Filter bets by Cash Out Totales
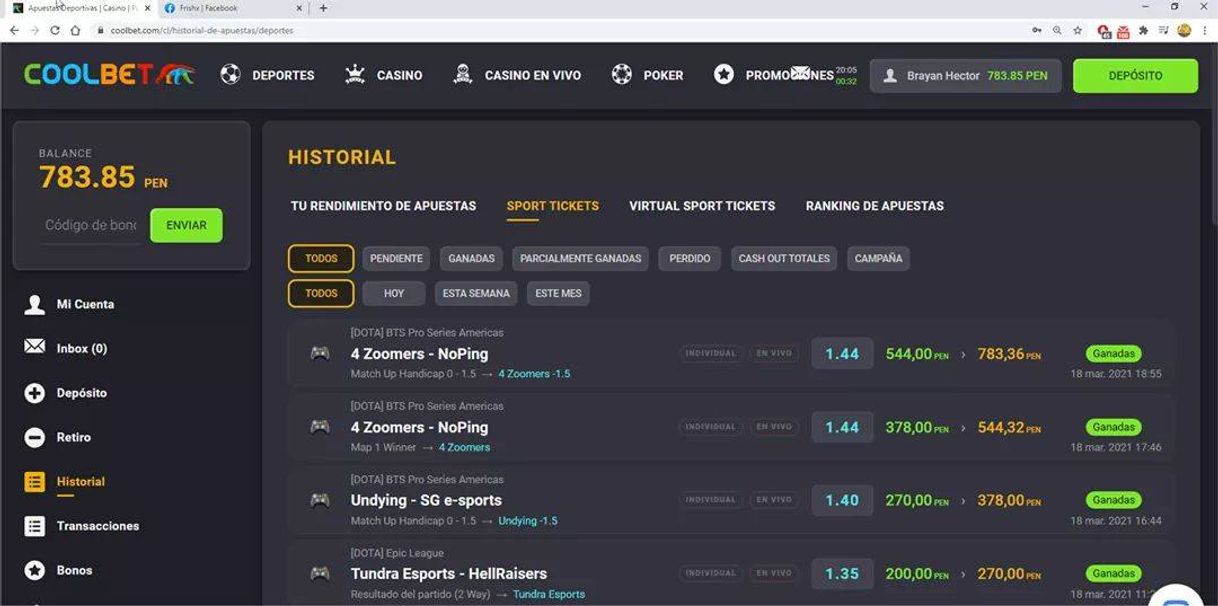This screenshot has width=1218, height=606. [x=784, y=258]
